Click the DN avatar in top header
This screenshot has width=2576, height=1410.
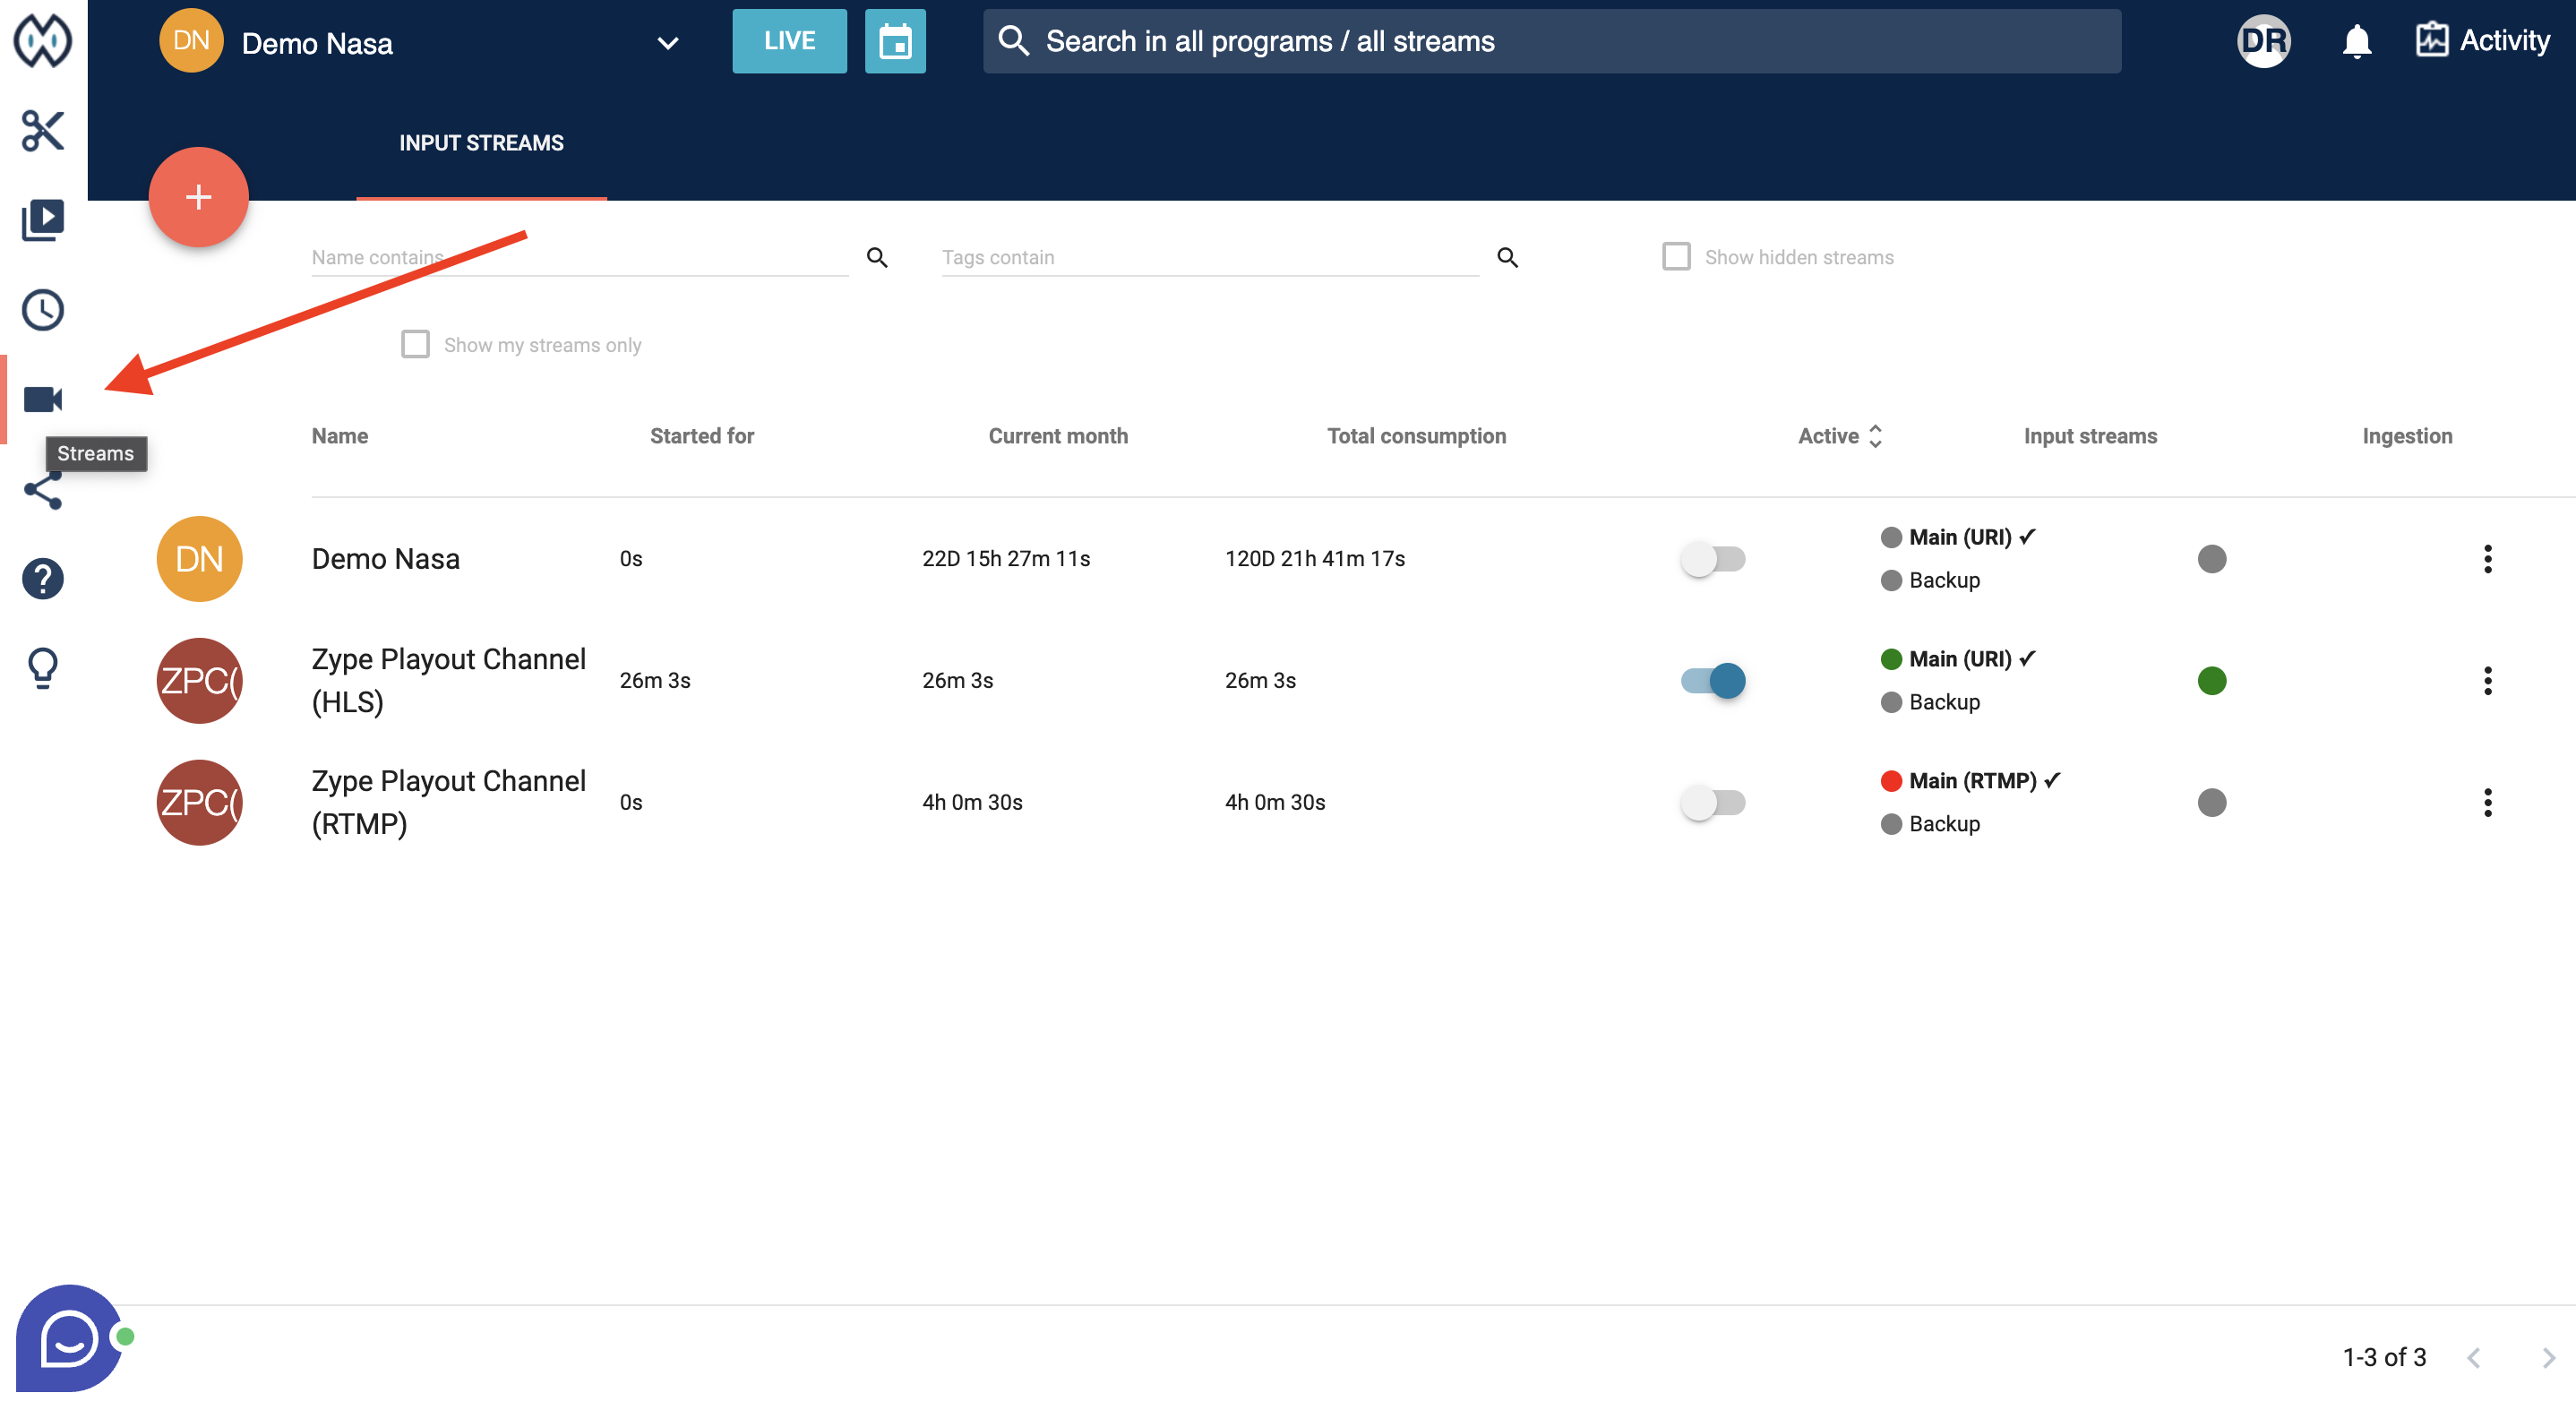click(x=191, y=41)
